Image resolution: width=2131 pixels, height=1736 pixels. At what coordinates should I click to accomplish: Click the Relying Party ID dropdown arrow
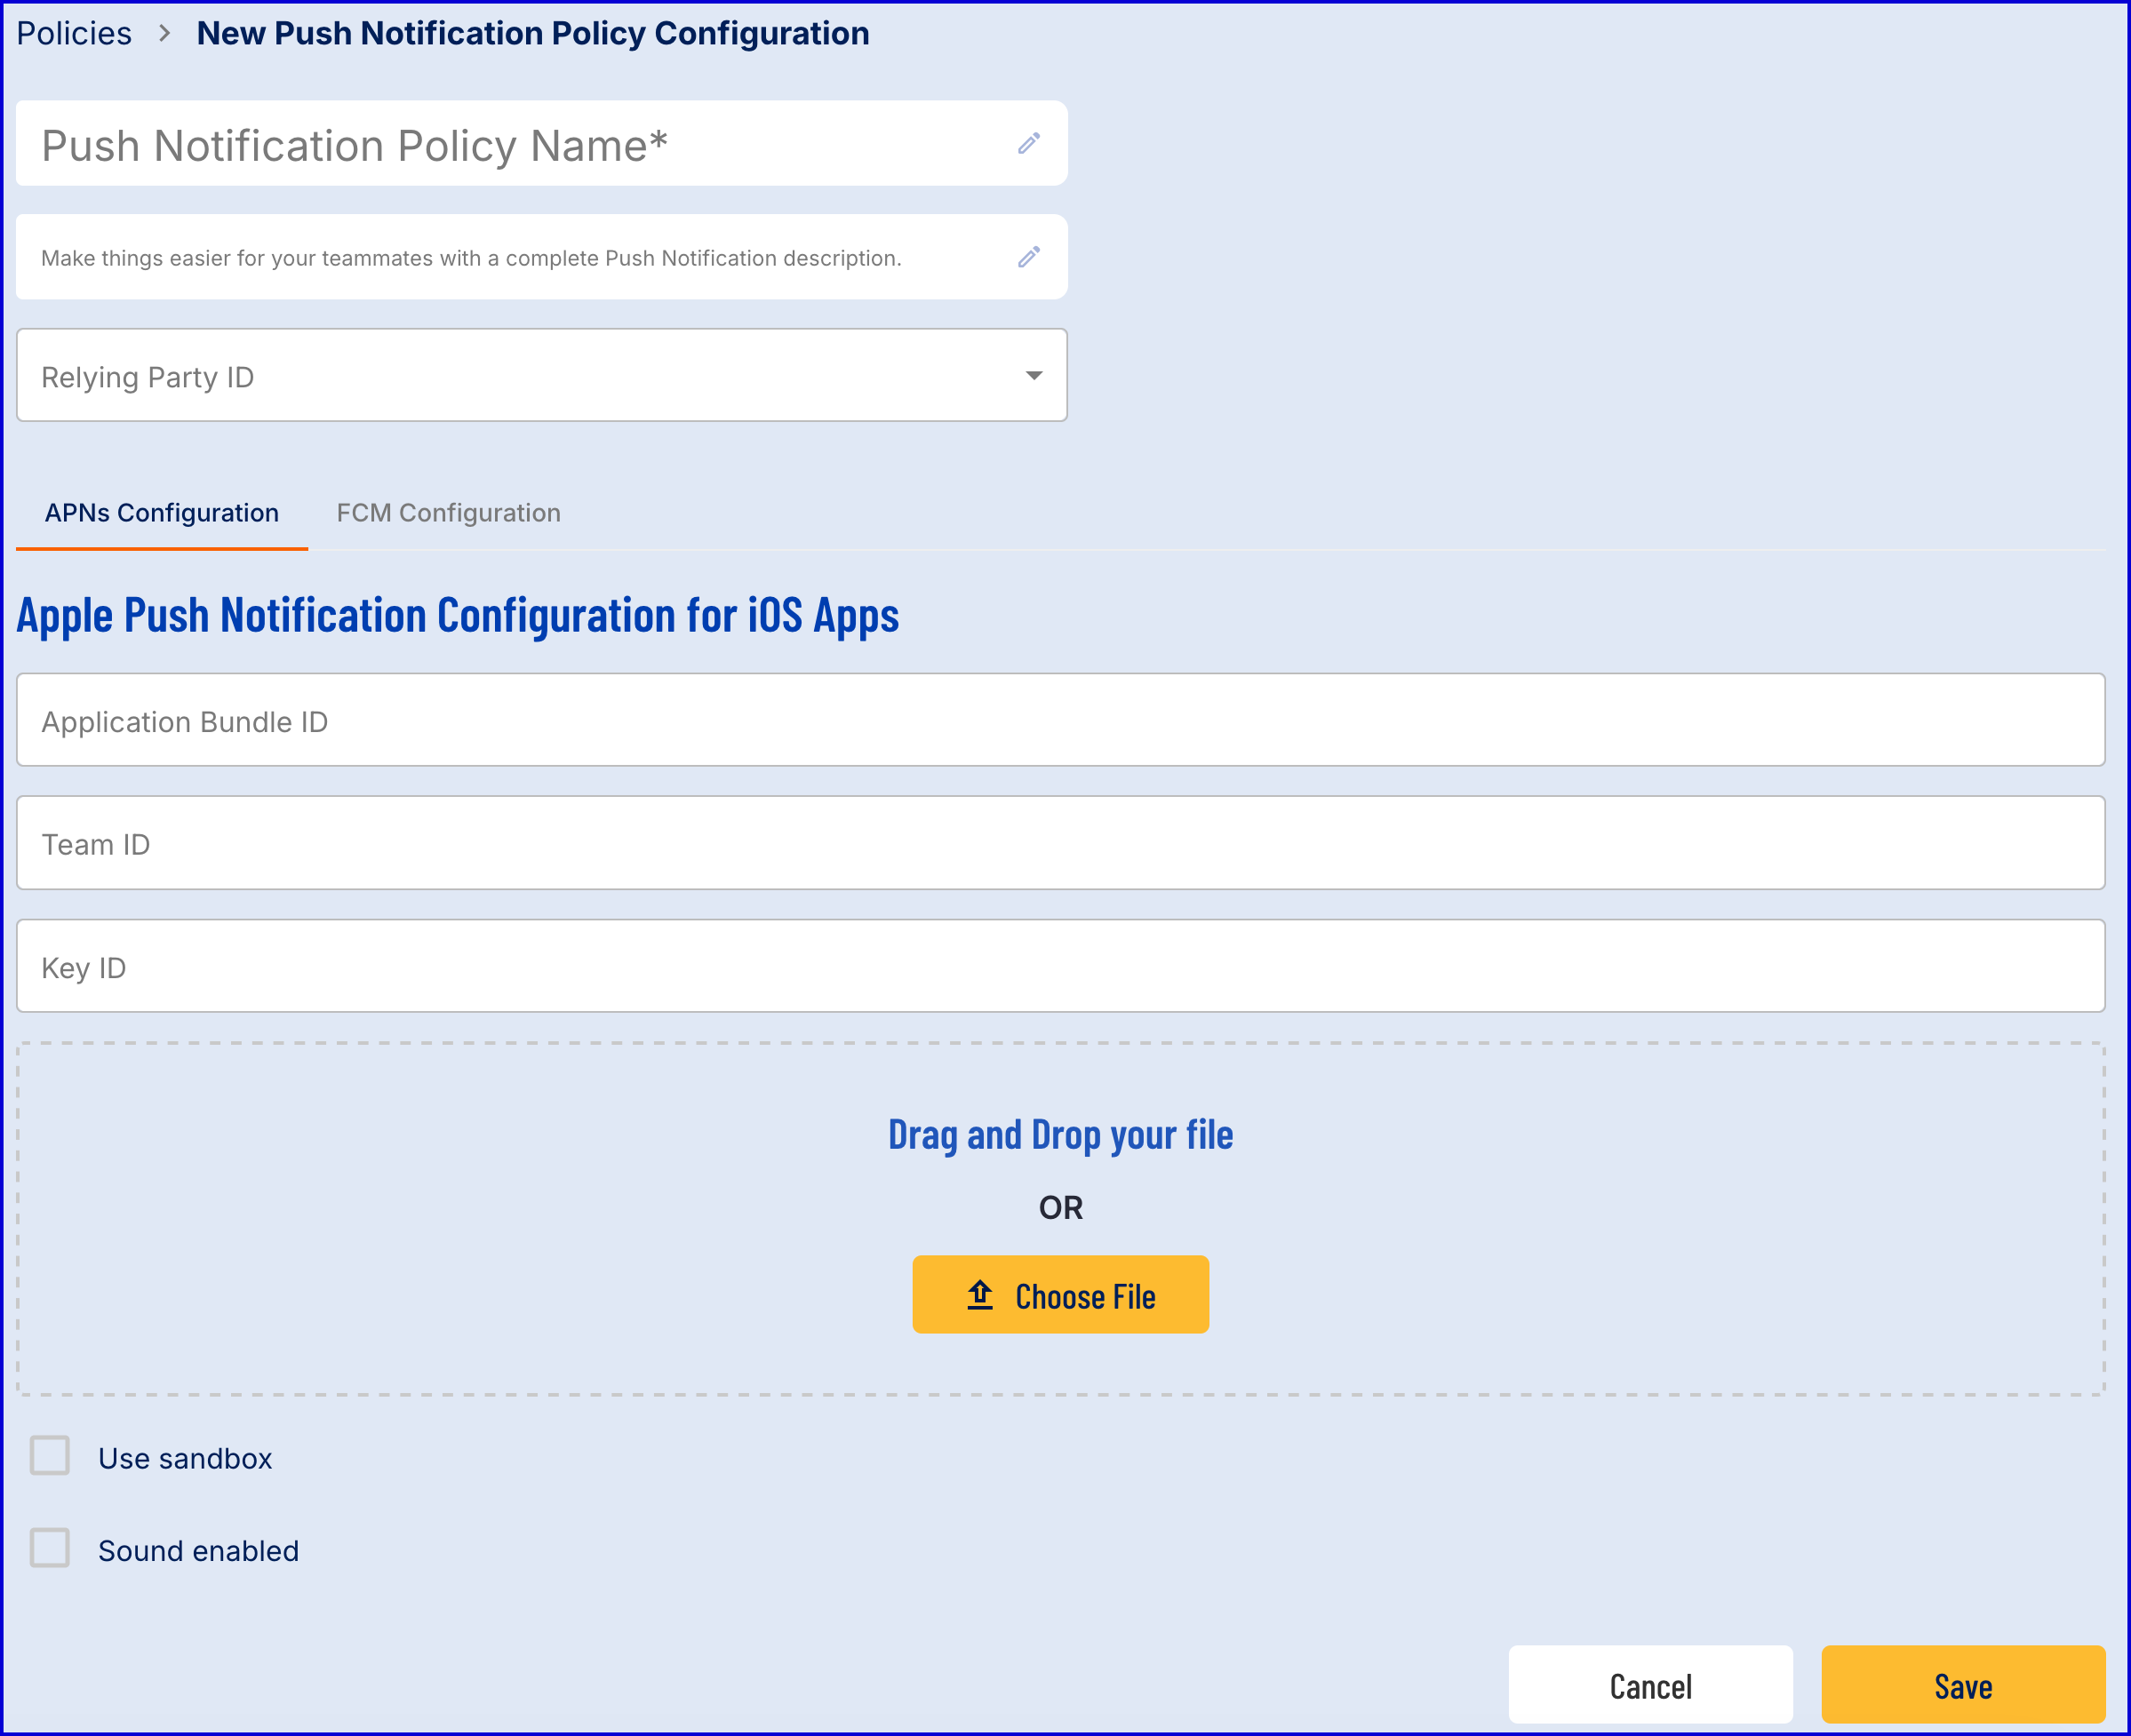pyautogui.click(x=1033, y=376)
